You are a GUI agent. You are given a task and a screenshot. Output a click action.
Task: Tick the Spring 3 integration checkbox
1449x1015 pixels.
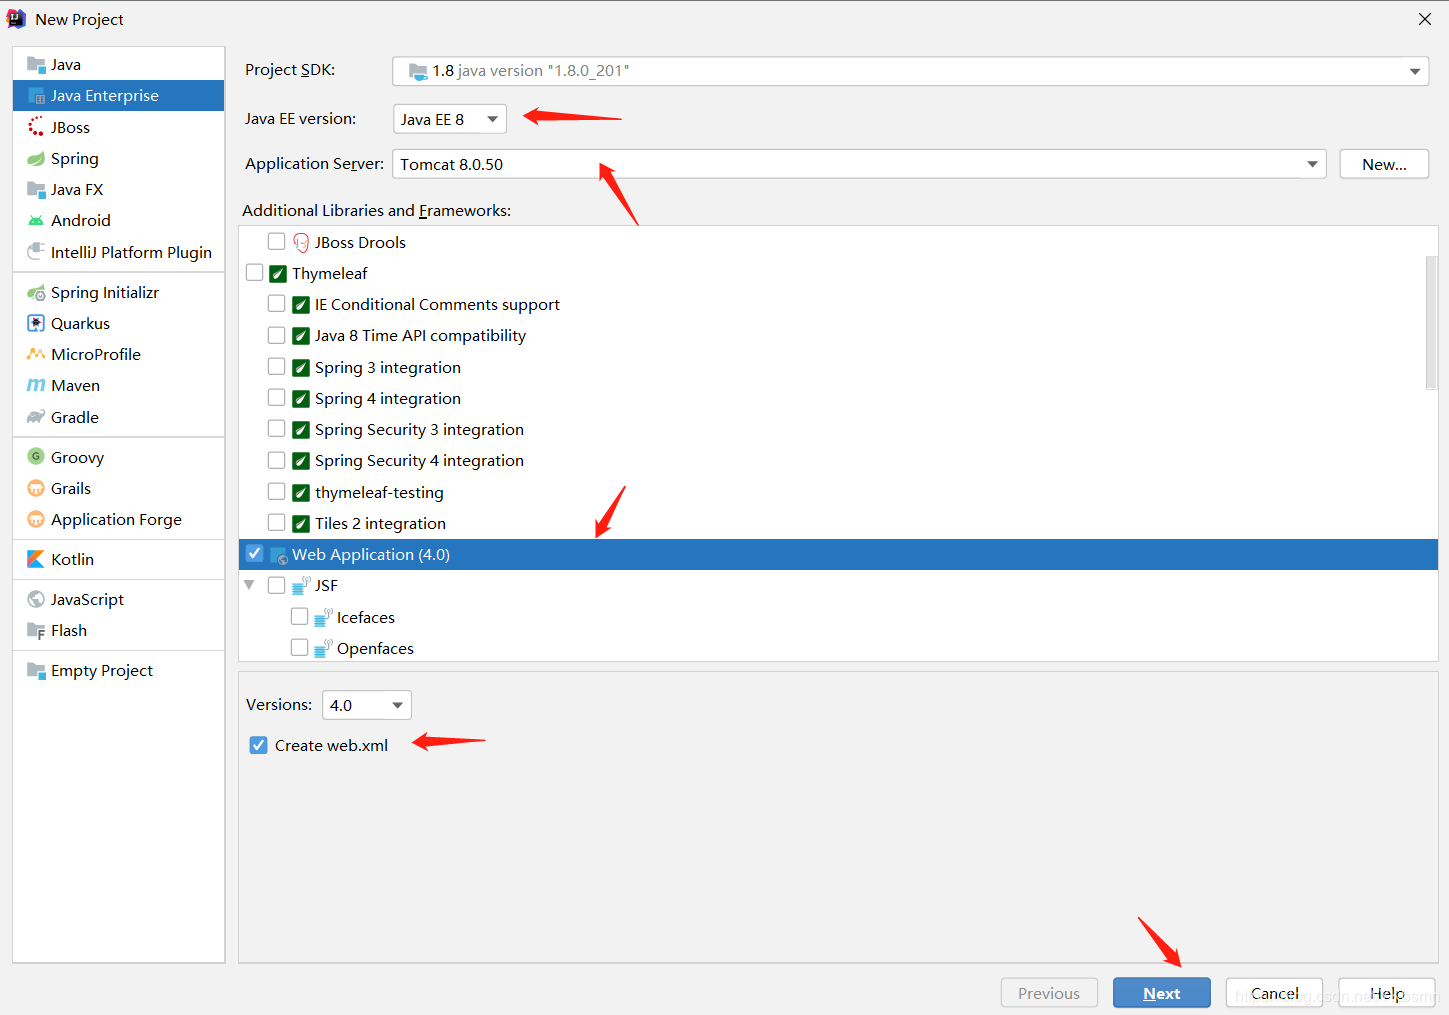click(277, 367)
